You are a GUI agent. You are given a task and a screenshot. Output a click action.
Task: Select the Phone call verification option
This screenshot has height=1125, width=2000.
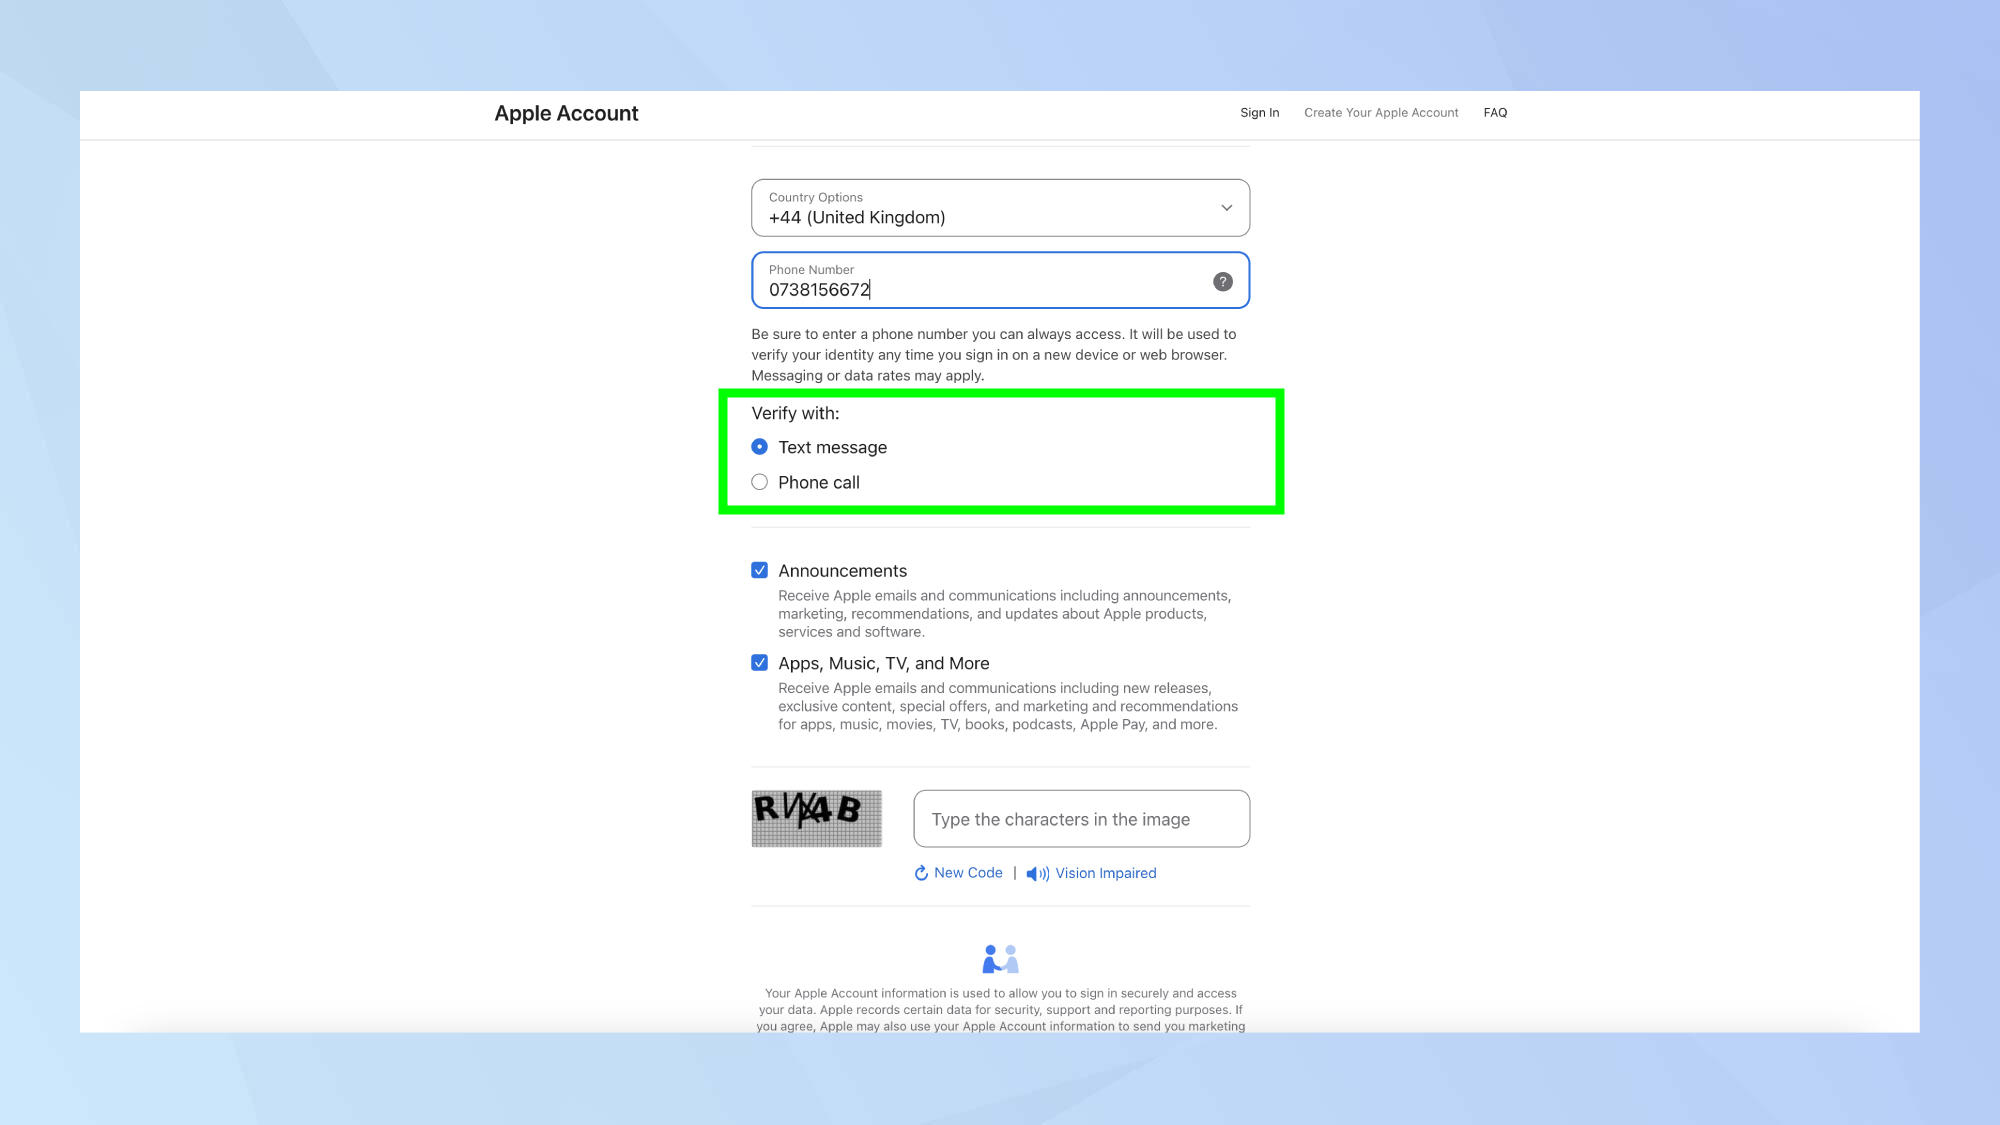[x=760, y=481]
